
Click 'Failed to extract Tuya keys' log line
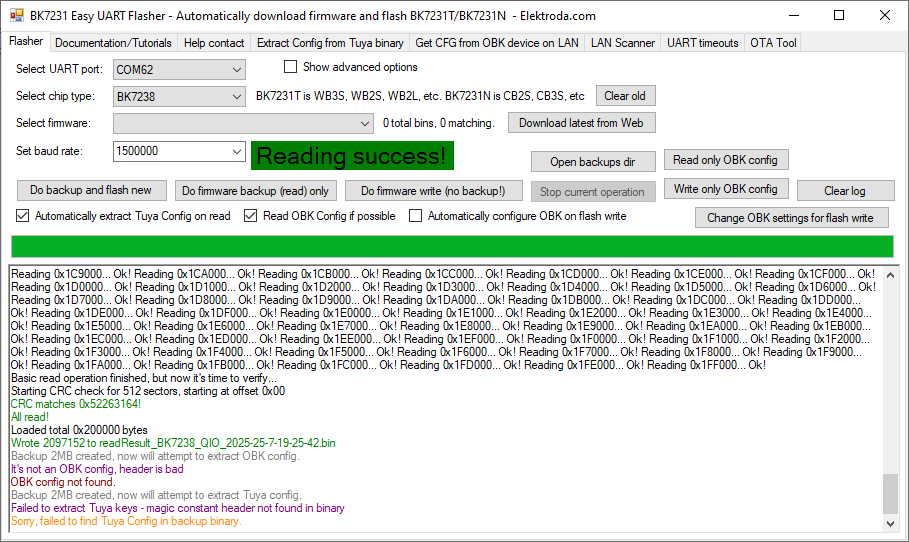[178, 508]
